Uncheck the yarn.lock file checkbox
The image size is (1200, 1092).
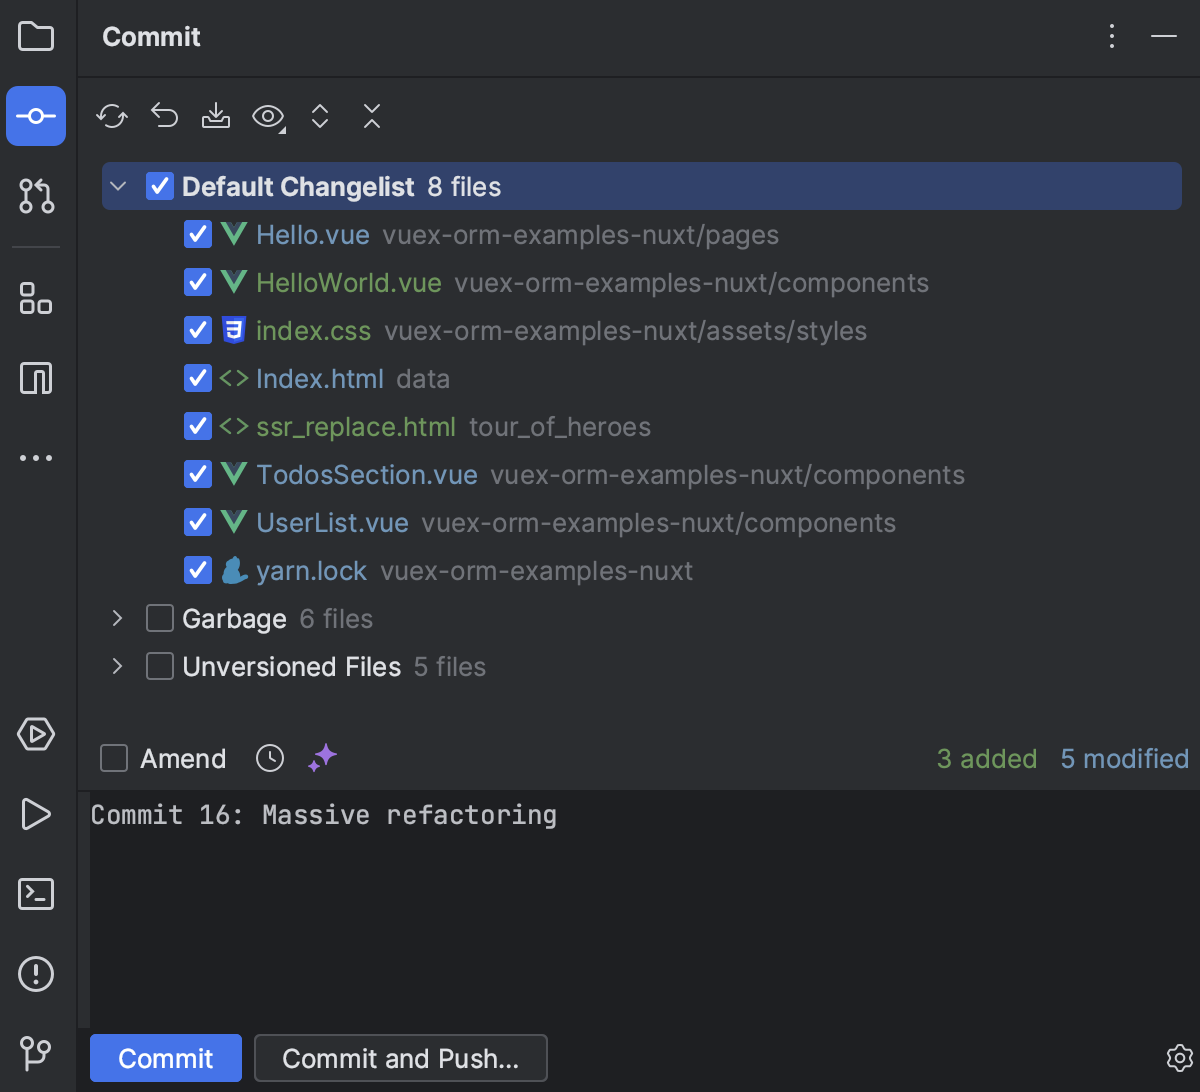pos(197,571)
